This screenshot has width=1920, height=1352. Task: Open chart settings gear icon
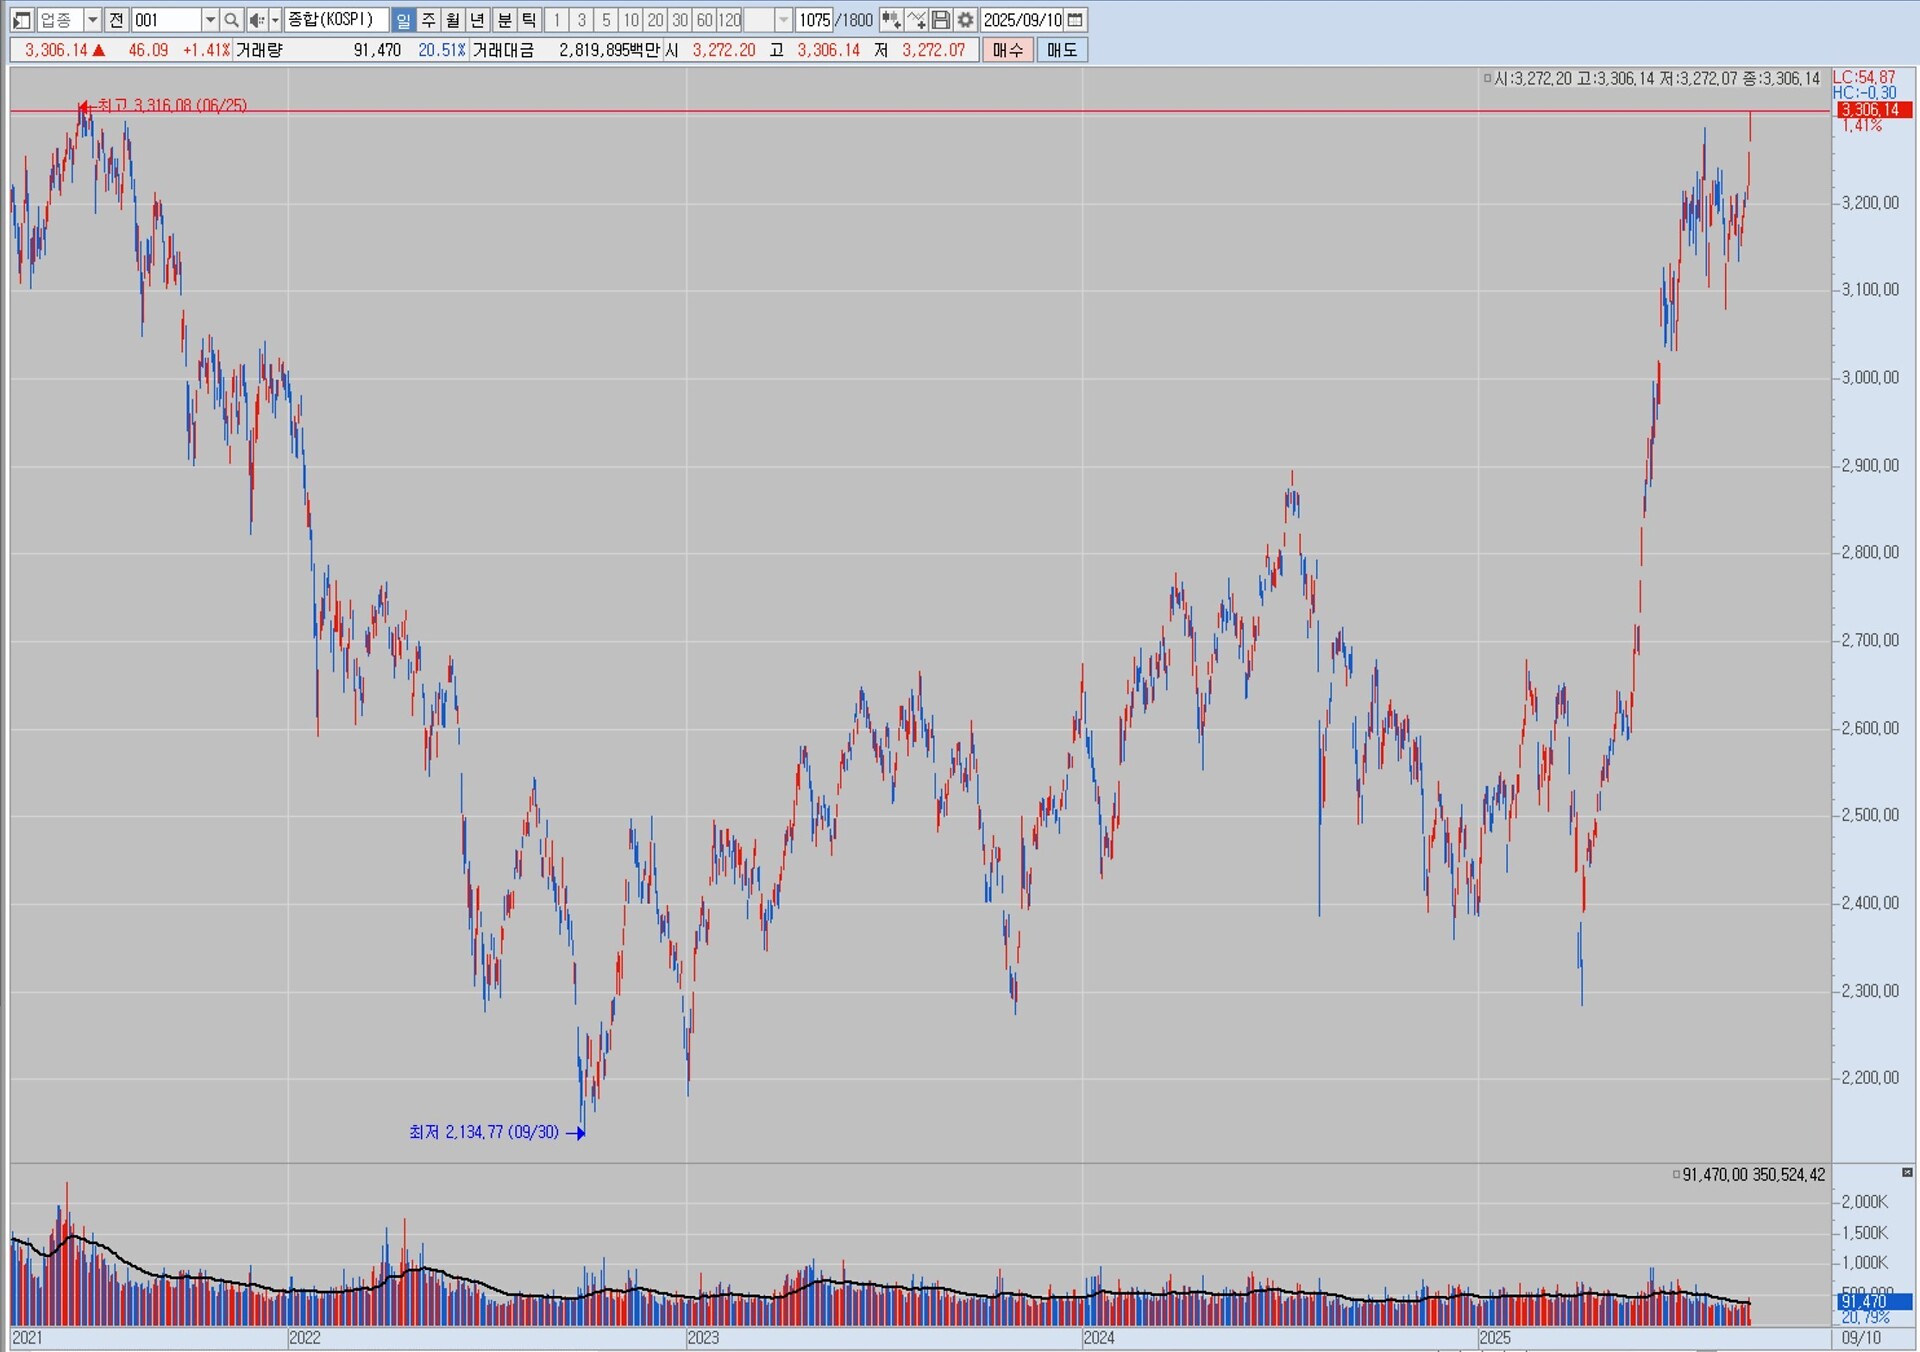pyautogui.click(x=965, y=20)
